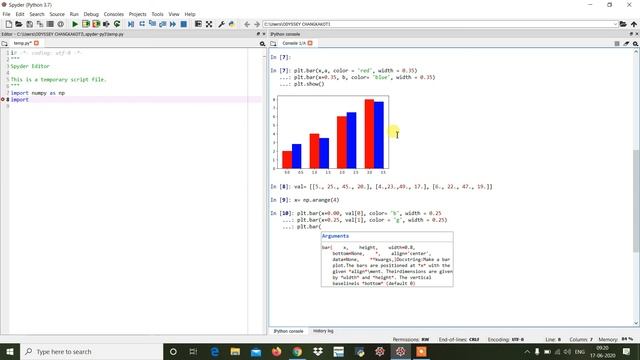Switch to the IPython console bottom tab

(x=288, y=331)
